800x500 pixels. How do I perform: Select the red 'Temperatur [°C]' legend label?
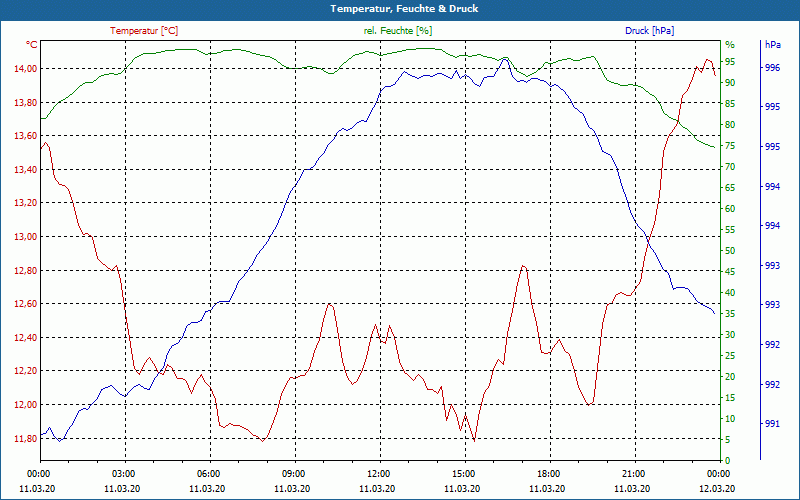click(x=144, y=31)
